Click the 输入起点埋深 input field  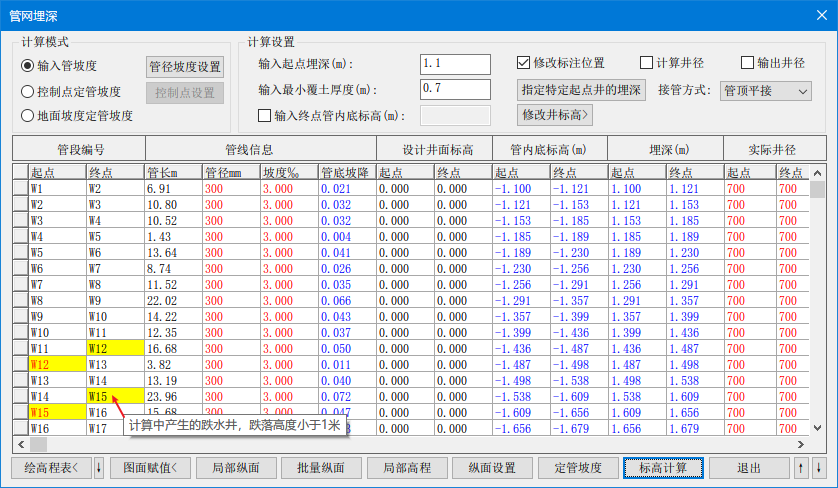[455, 64]
